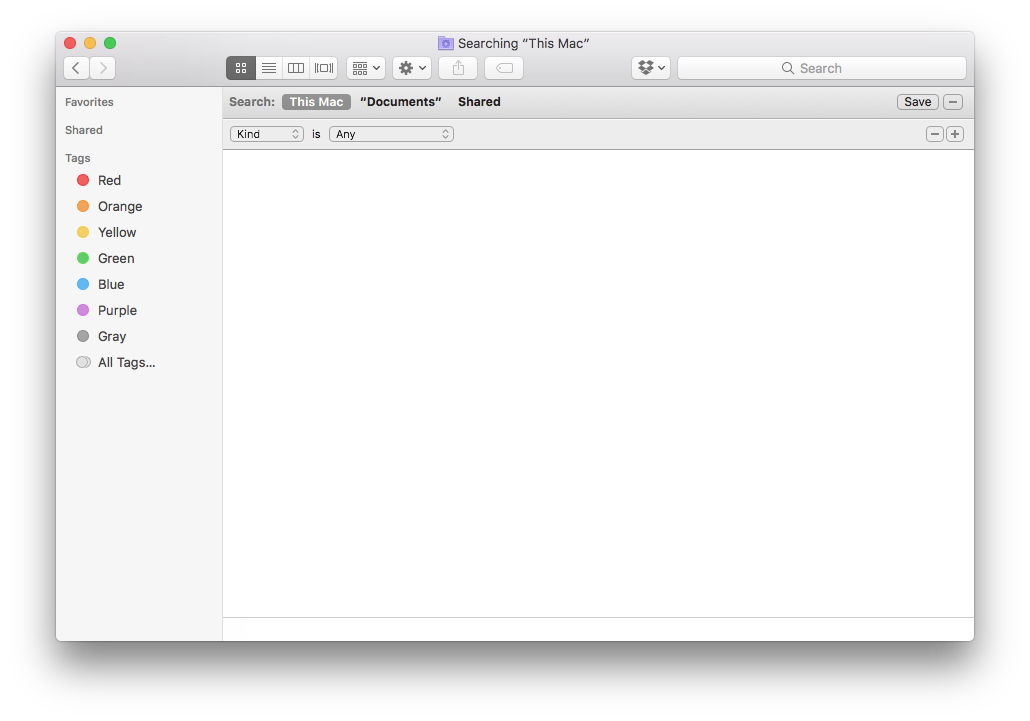
Task: Select the Green tag
Action: (116, 258)
